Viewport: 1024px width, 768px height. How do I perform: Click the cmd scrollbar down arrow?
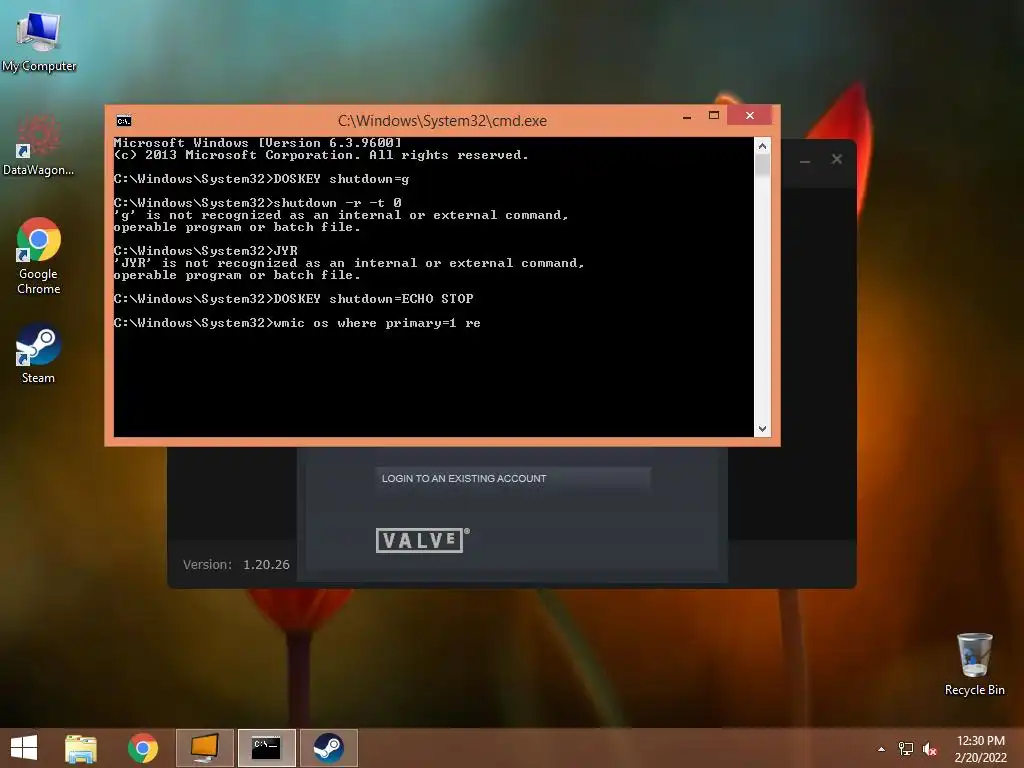[x=762, y=429]
